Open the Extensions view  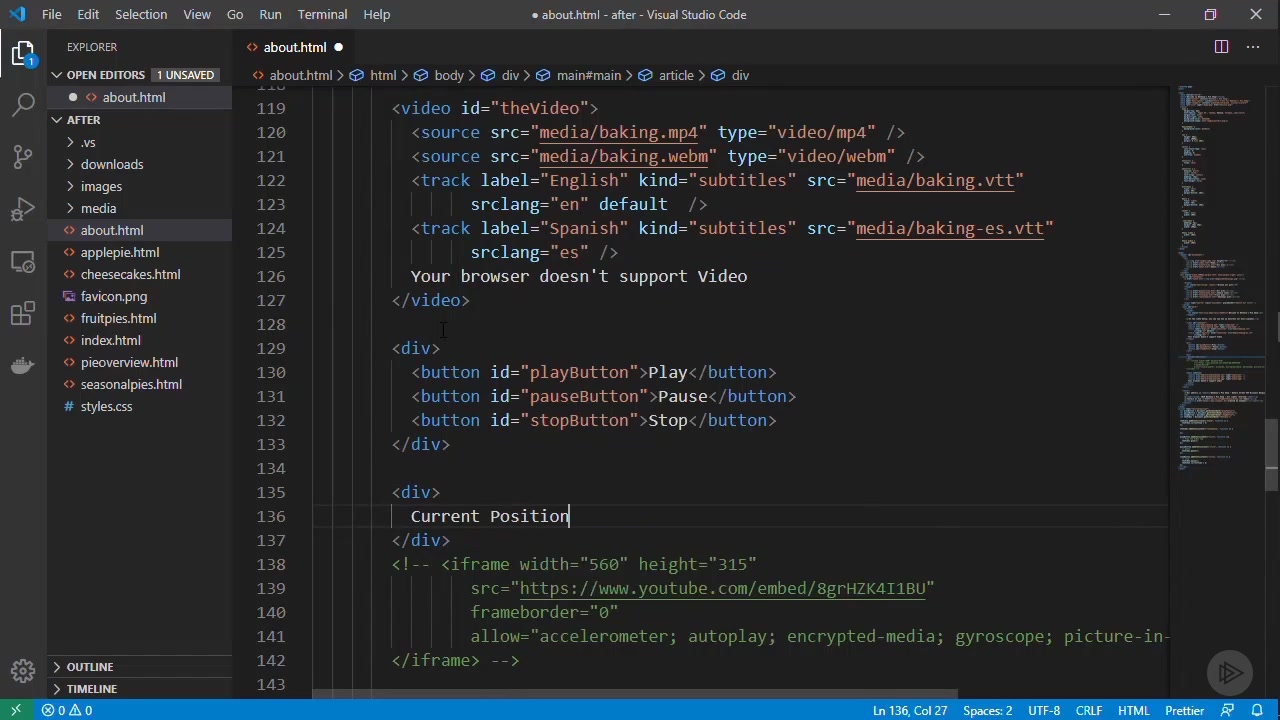[x=24, y=314]
